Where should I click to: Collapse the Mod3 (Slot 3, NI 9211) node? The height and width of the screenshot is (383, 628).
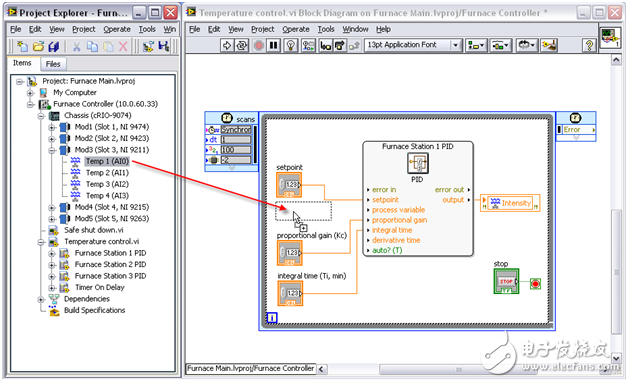click(x=52, y=150)
